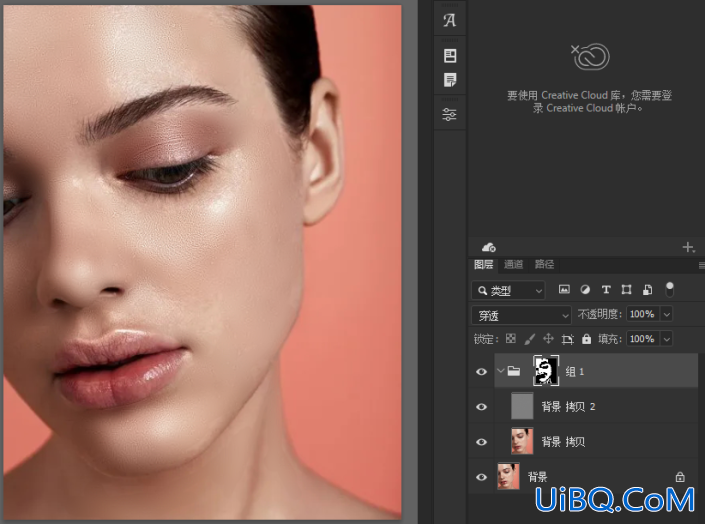The width and height of the screenshot is (705, 524).
Task: Lock image pixels brush icon
Action: point(530,339)
